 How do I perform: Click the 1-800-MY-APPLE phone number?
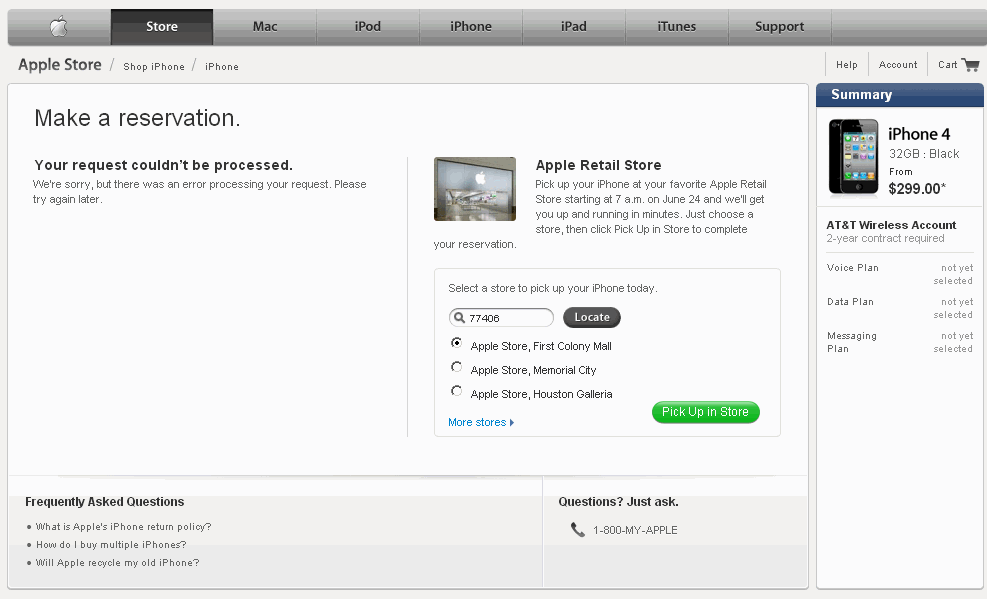point(635,530)
